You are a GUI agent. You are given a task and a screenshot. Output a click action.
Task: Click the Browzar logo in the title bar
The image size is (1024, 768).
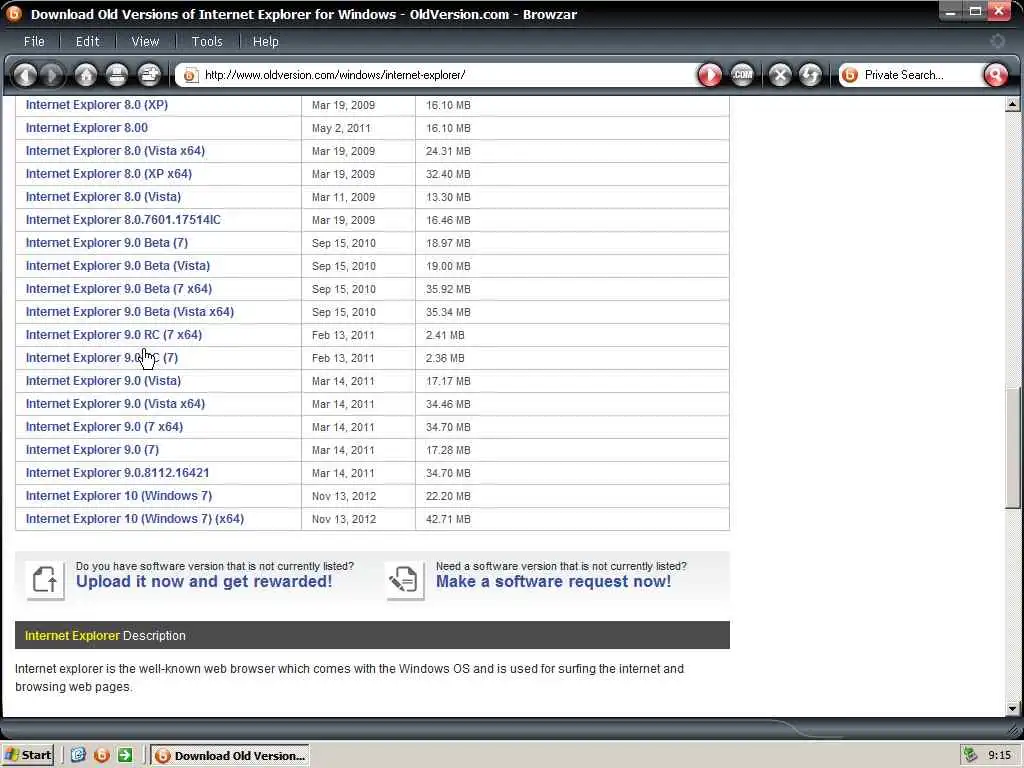click(x=14, y=13)
